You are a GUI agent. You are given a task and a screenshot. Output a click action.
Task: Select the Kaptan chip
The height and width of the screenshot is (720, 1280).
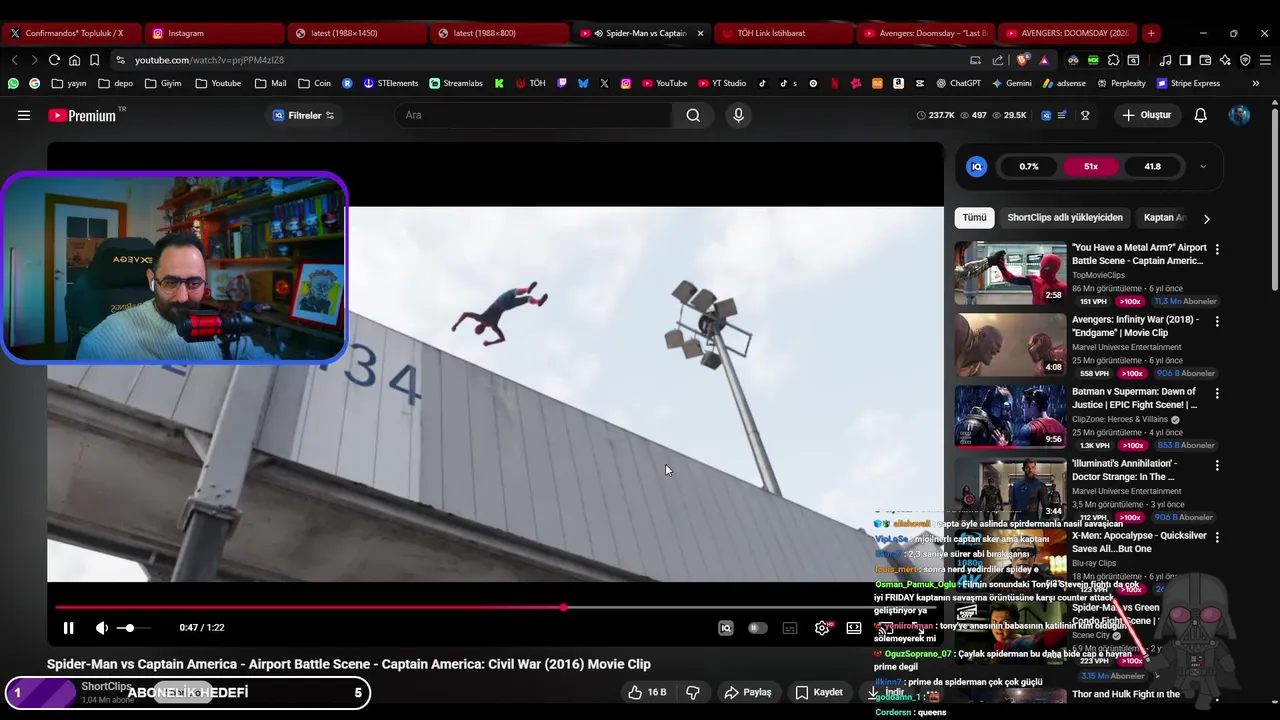coord(1164,217)
